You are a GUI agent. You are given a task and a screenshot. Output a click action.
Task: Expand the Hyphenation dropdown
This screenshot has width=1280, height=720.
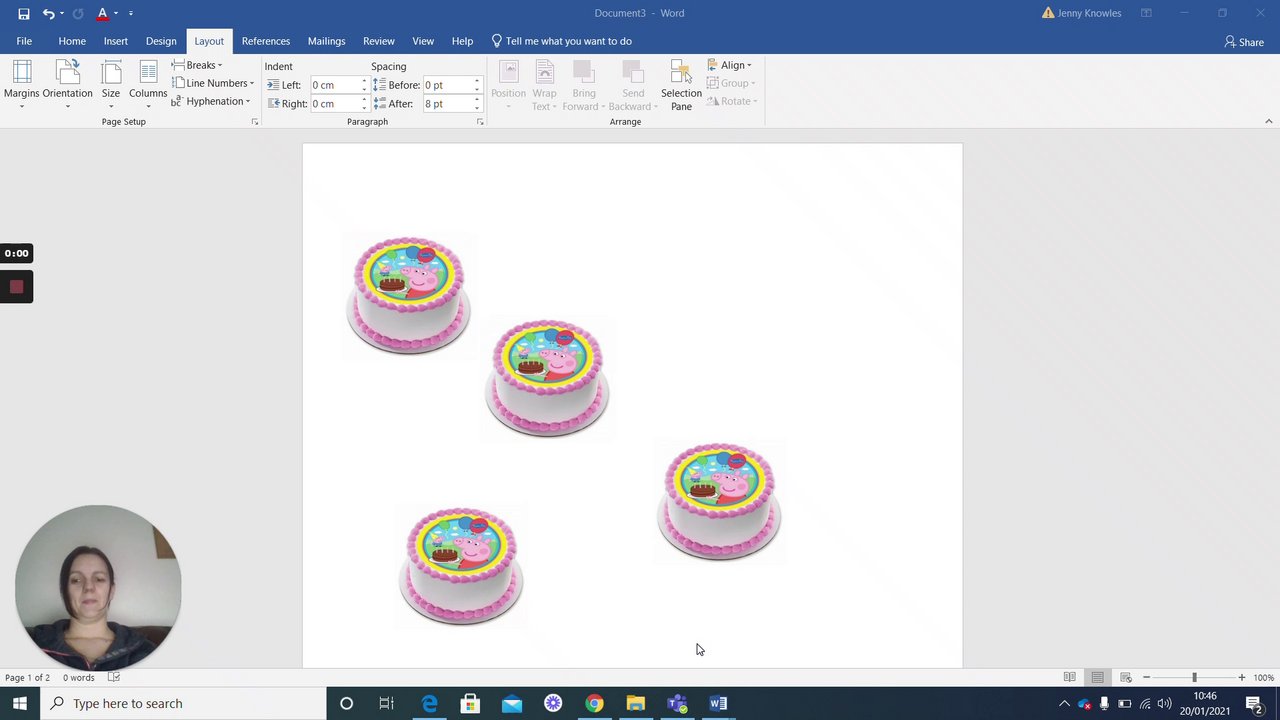tap(211, 101)
